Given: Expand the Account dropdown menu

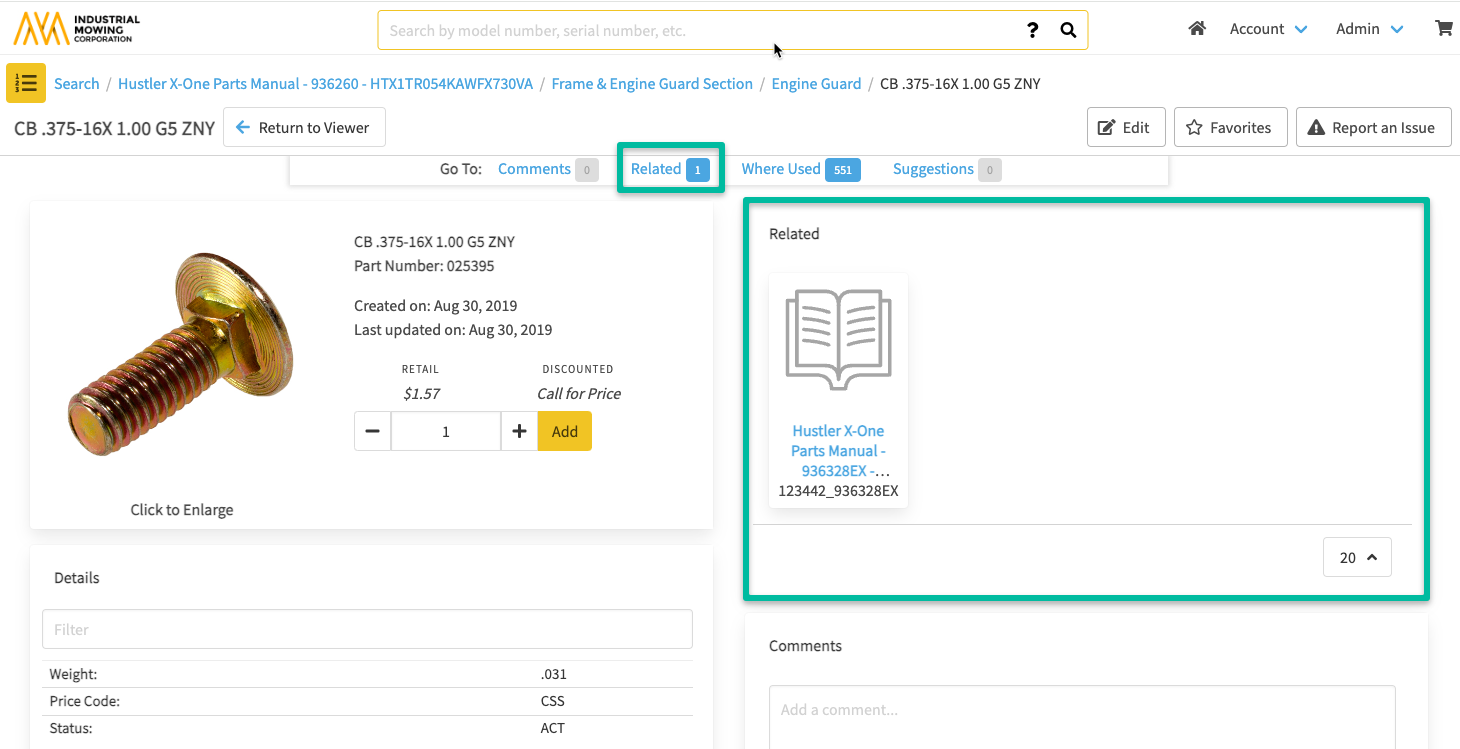Looking at the screenshot, I should [x=1268, y=29].
